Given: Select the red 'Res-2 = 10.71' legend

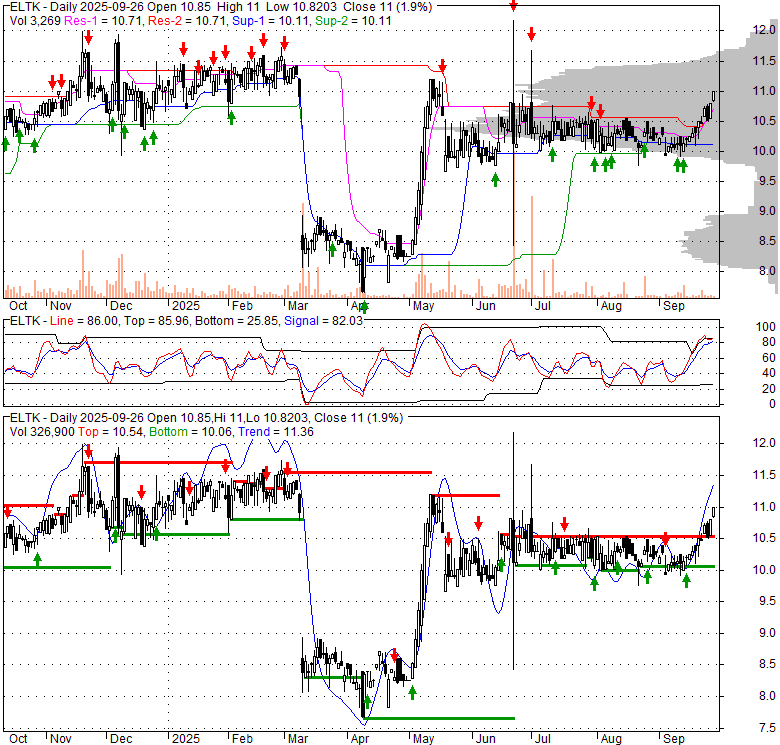Looking at the screenshot, I should pyautogui.click(x=188, y=21).
